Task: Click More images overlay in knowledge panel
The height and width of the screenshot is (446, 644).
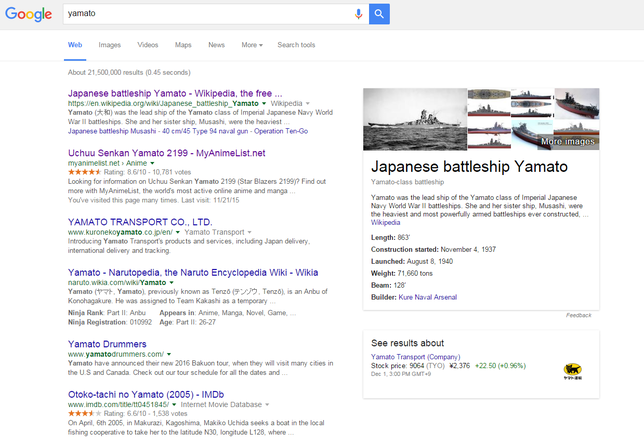Action: pos(568,141)
